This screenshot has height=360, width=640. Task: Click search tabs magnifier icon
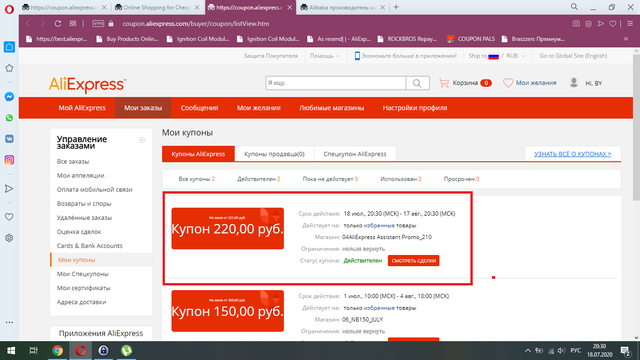coord(574,7)
